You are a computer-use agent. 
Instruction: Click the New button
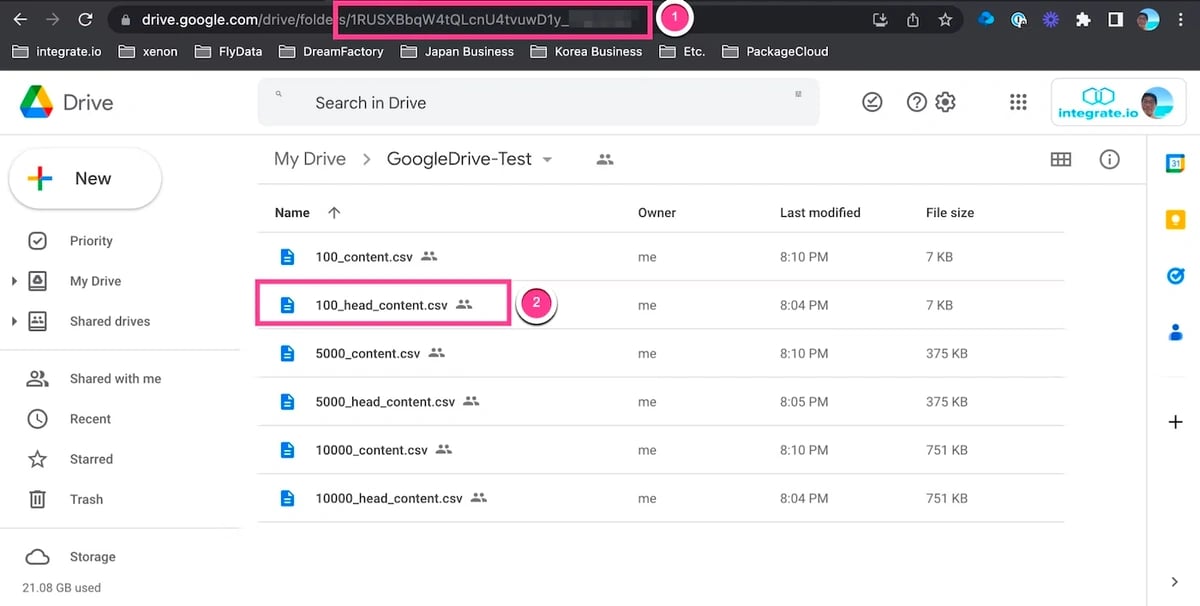[85, 179]
